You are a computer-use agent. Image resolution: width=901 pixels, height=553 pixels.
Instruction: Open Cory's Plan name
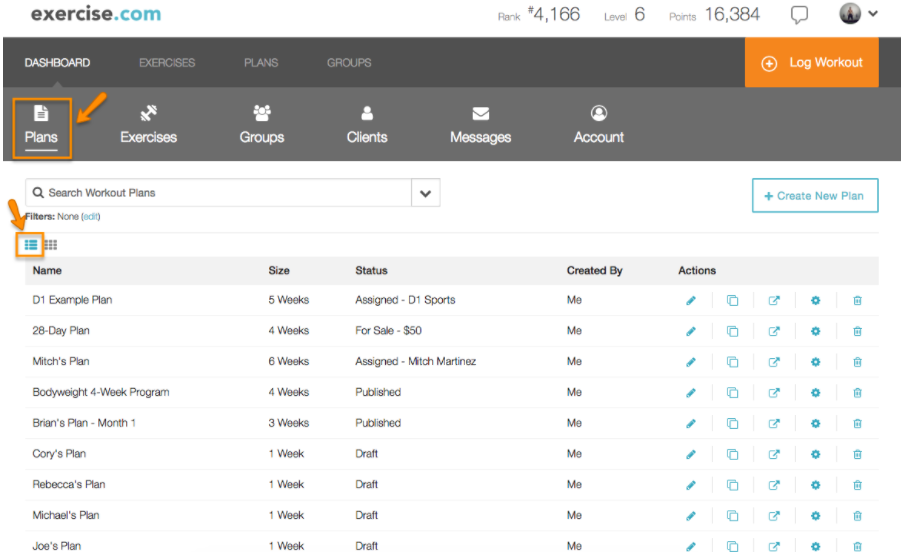coord(59,454)
